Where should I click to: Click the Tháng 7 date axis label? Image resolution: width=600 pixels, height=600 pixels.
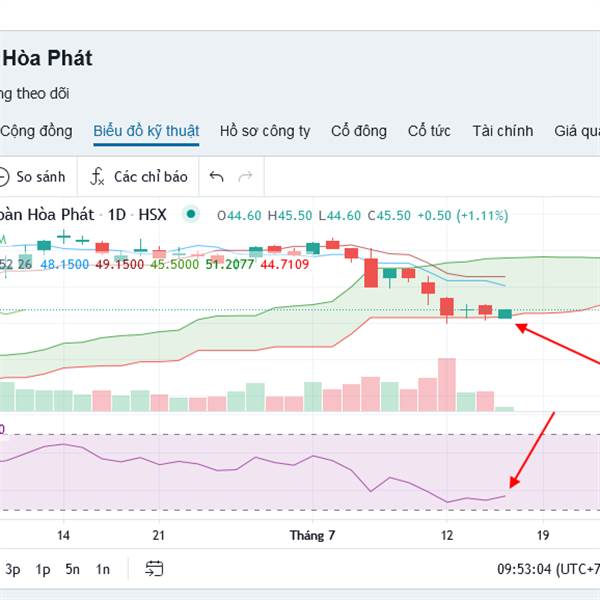click(x=312, y=535)
